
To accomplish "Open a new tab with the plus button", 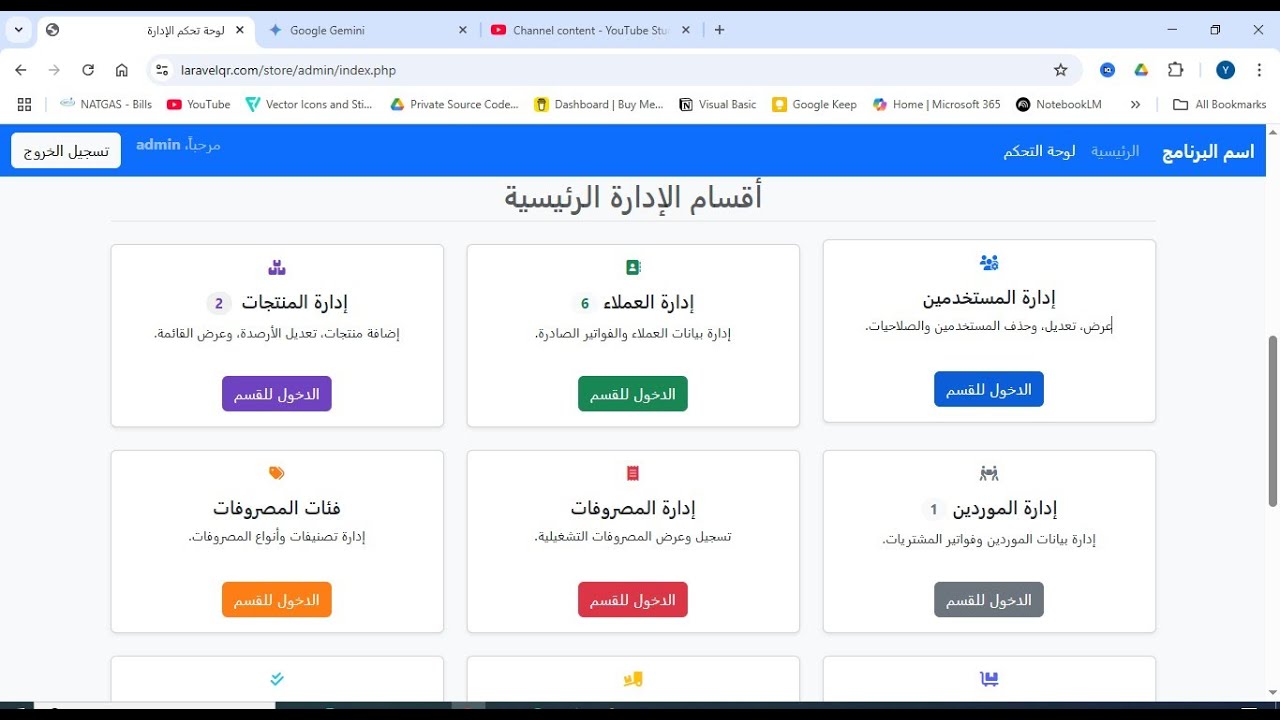I will (x=719, y=30).
